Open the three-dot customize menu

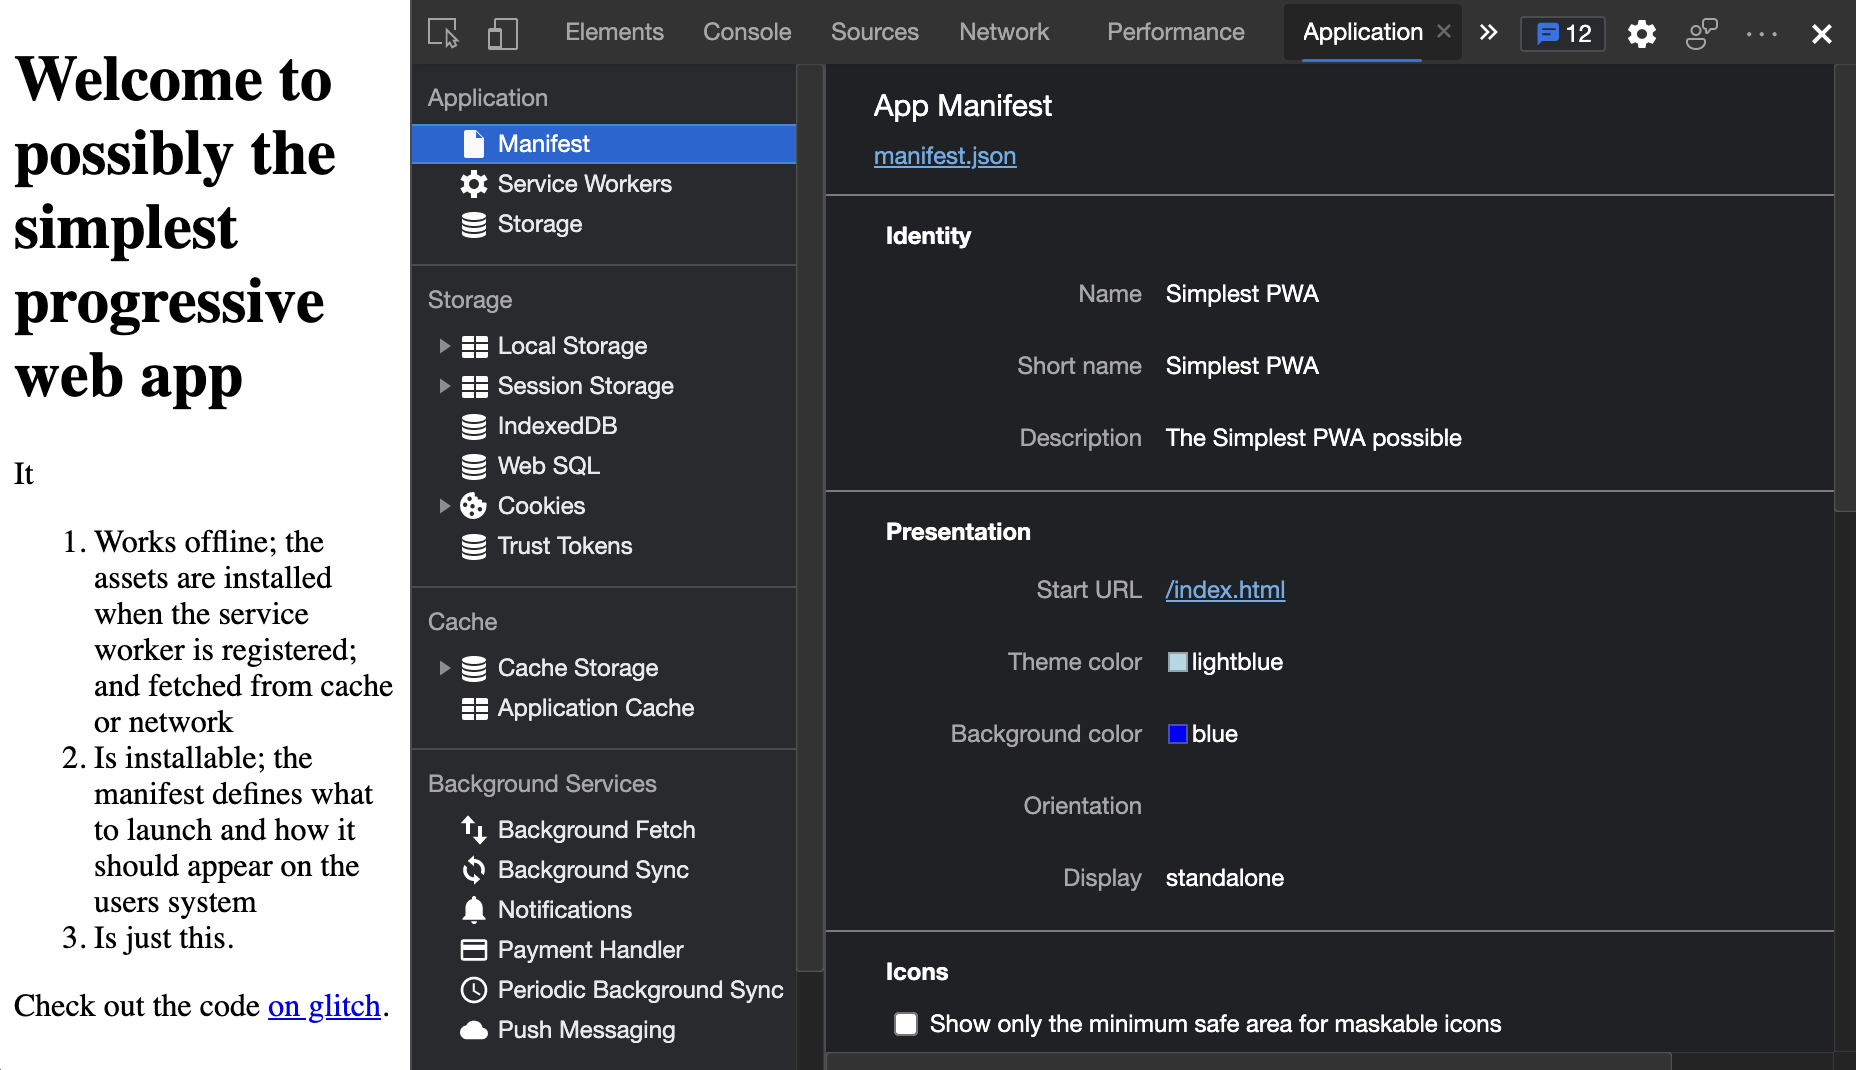pos(1761,33)
